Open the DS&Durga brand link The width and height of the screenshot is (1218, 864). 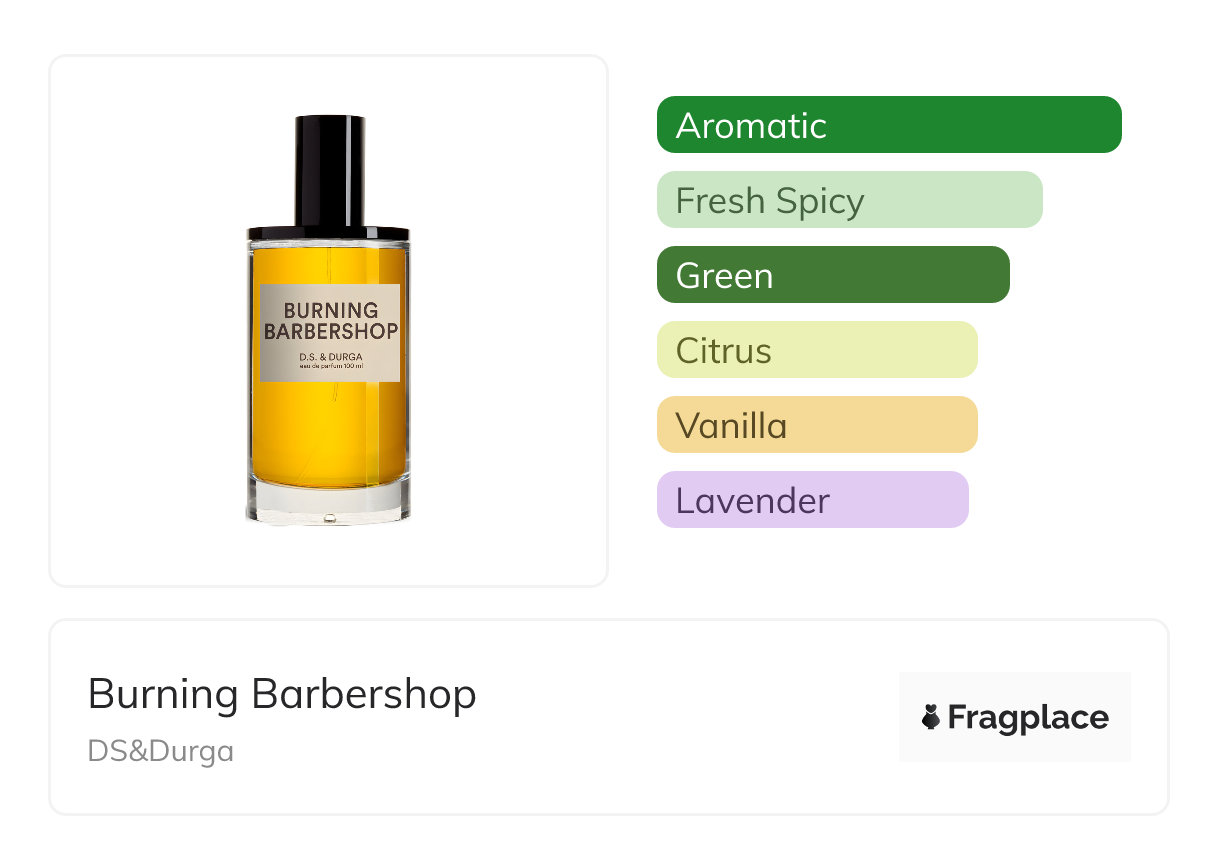[161, 751]
